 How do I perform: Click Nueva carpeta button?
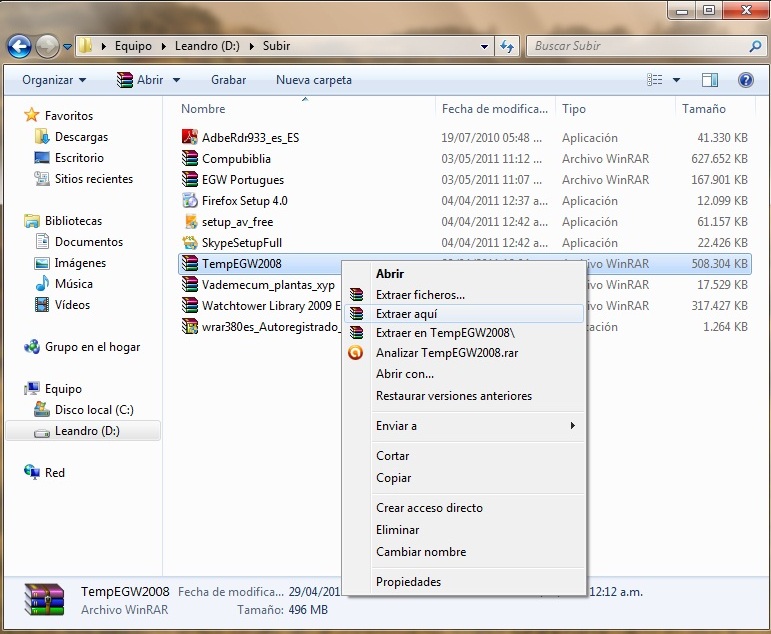click(x=314, y=80)
